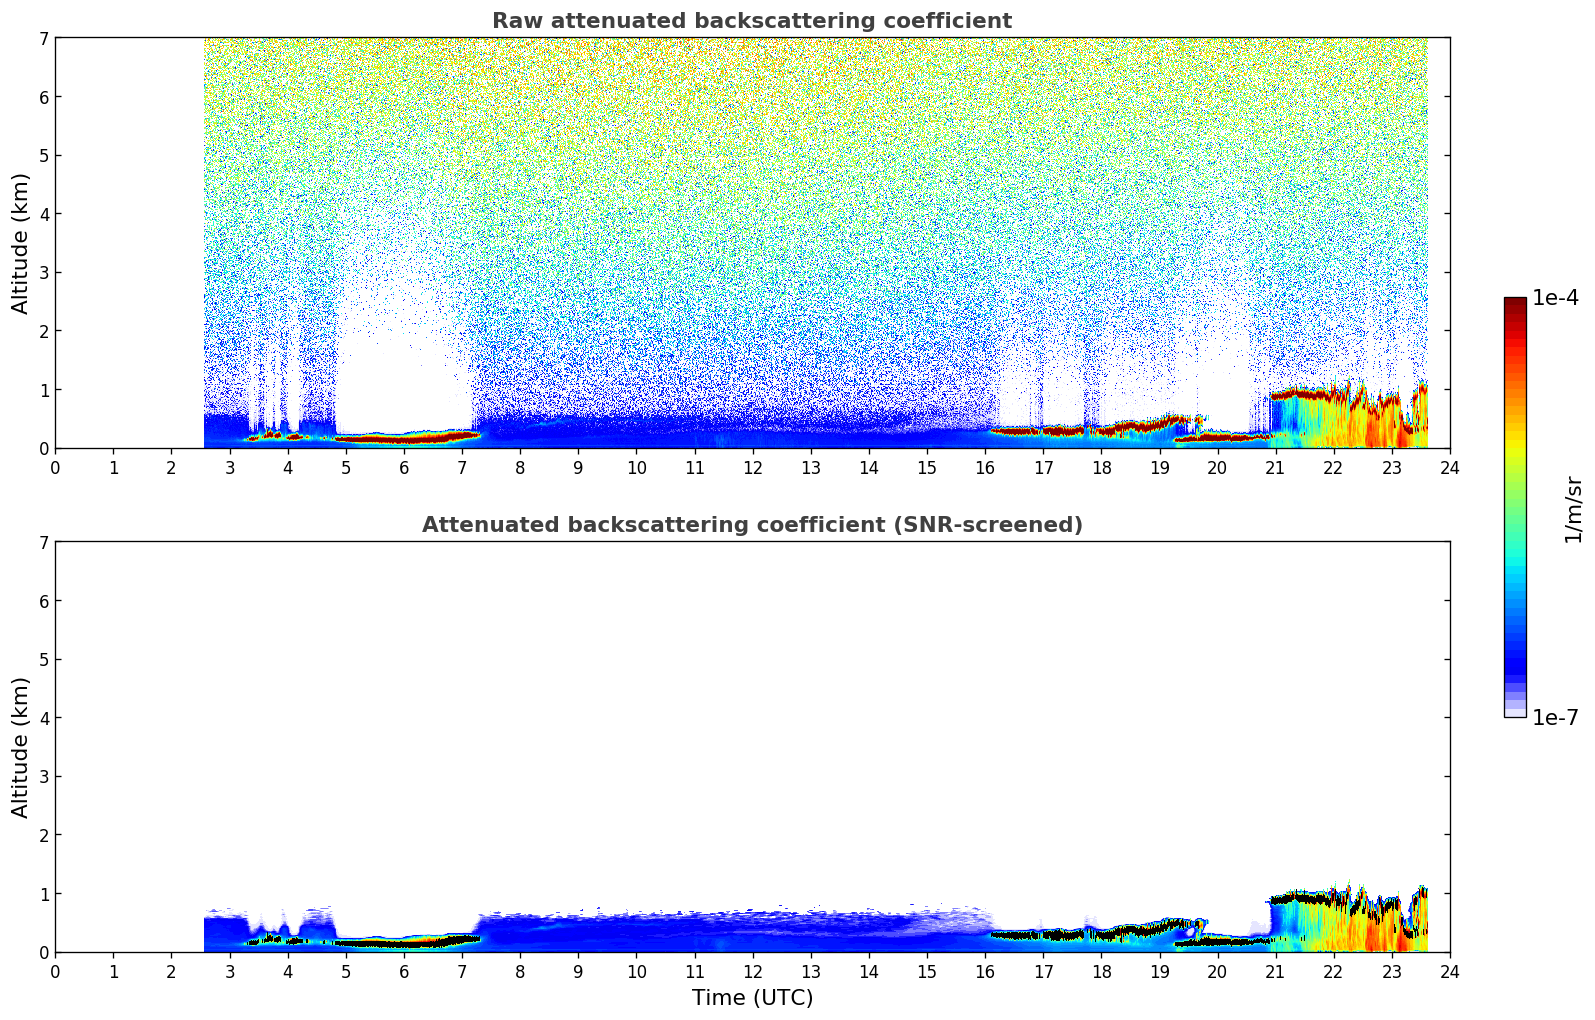Click hour tick '6' under the SNR-screened plot
Image resolution: width=1595 pixels, height=1020 pixels.
tap(404, 971)
